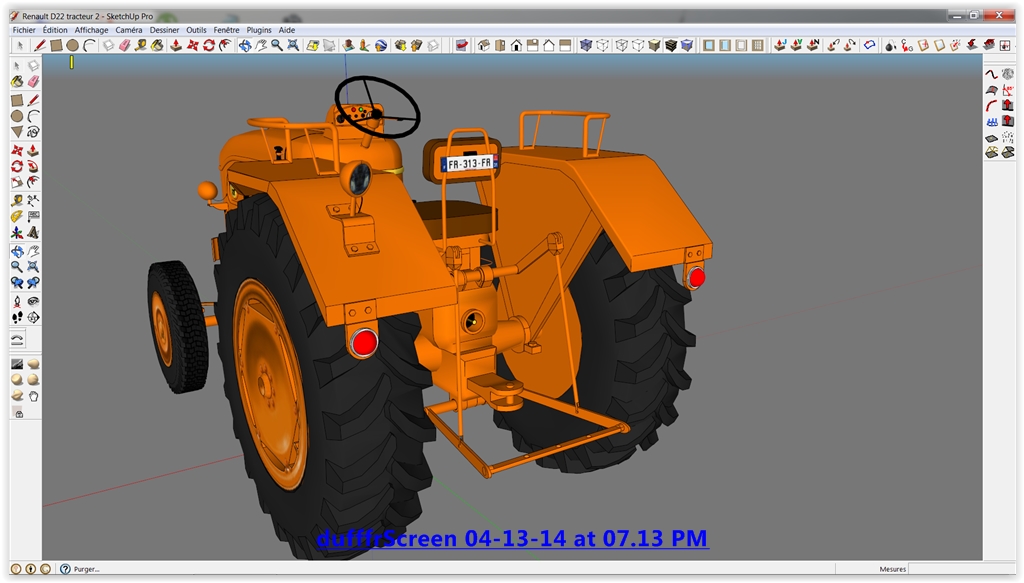The image size is (1024, 583).
Task: Open the Aide menu
Action: pos(287,30)
